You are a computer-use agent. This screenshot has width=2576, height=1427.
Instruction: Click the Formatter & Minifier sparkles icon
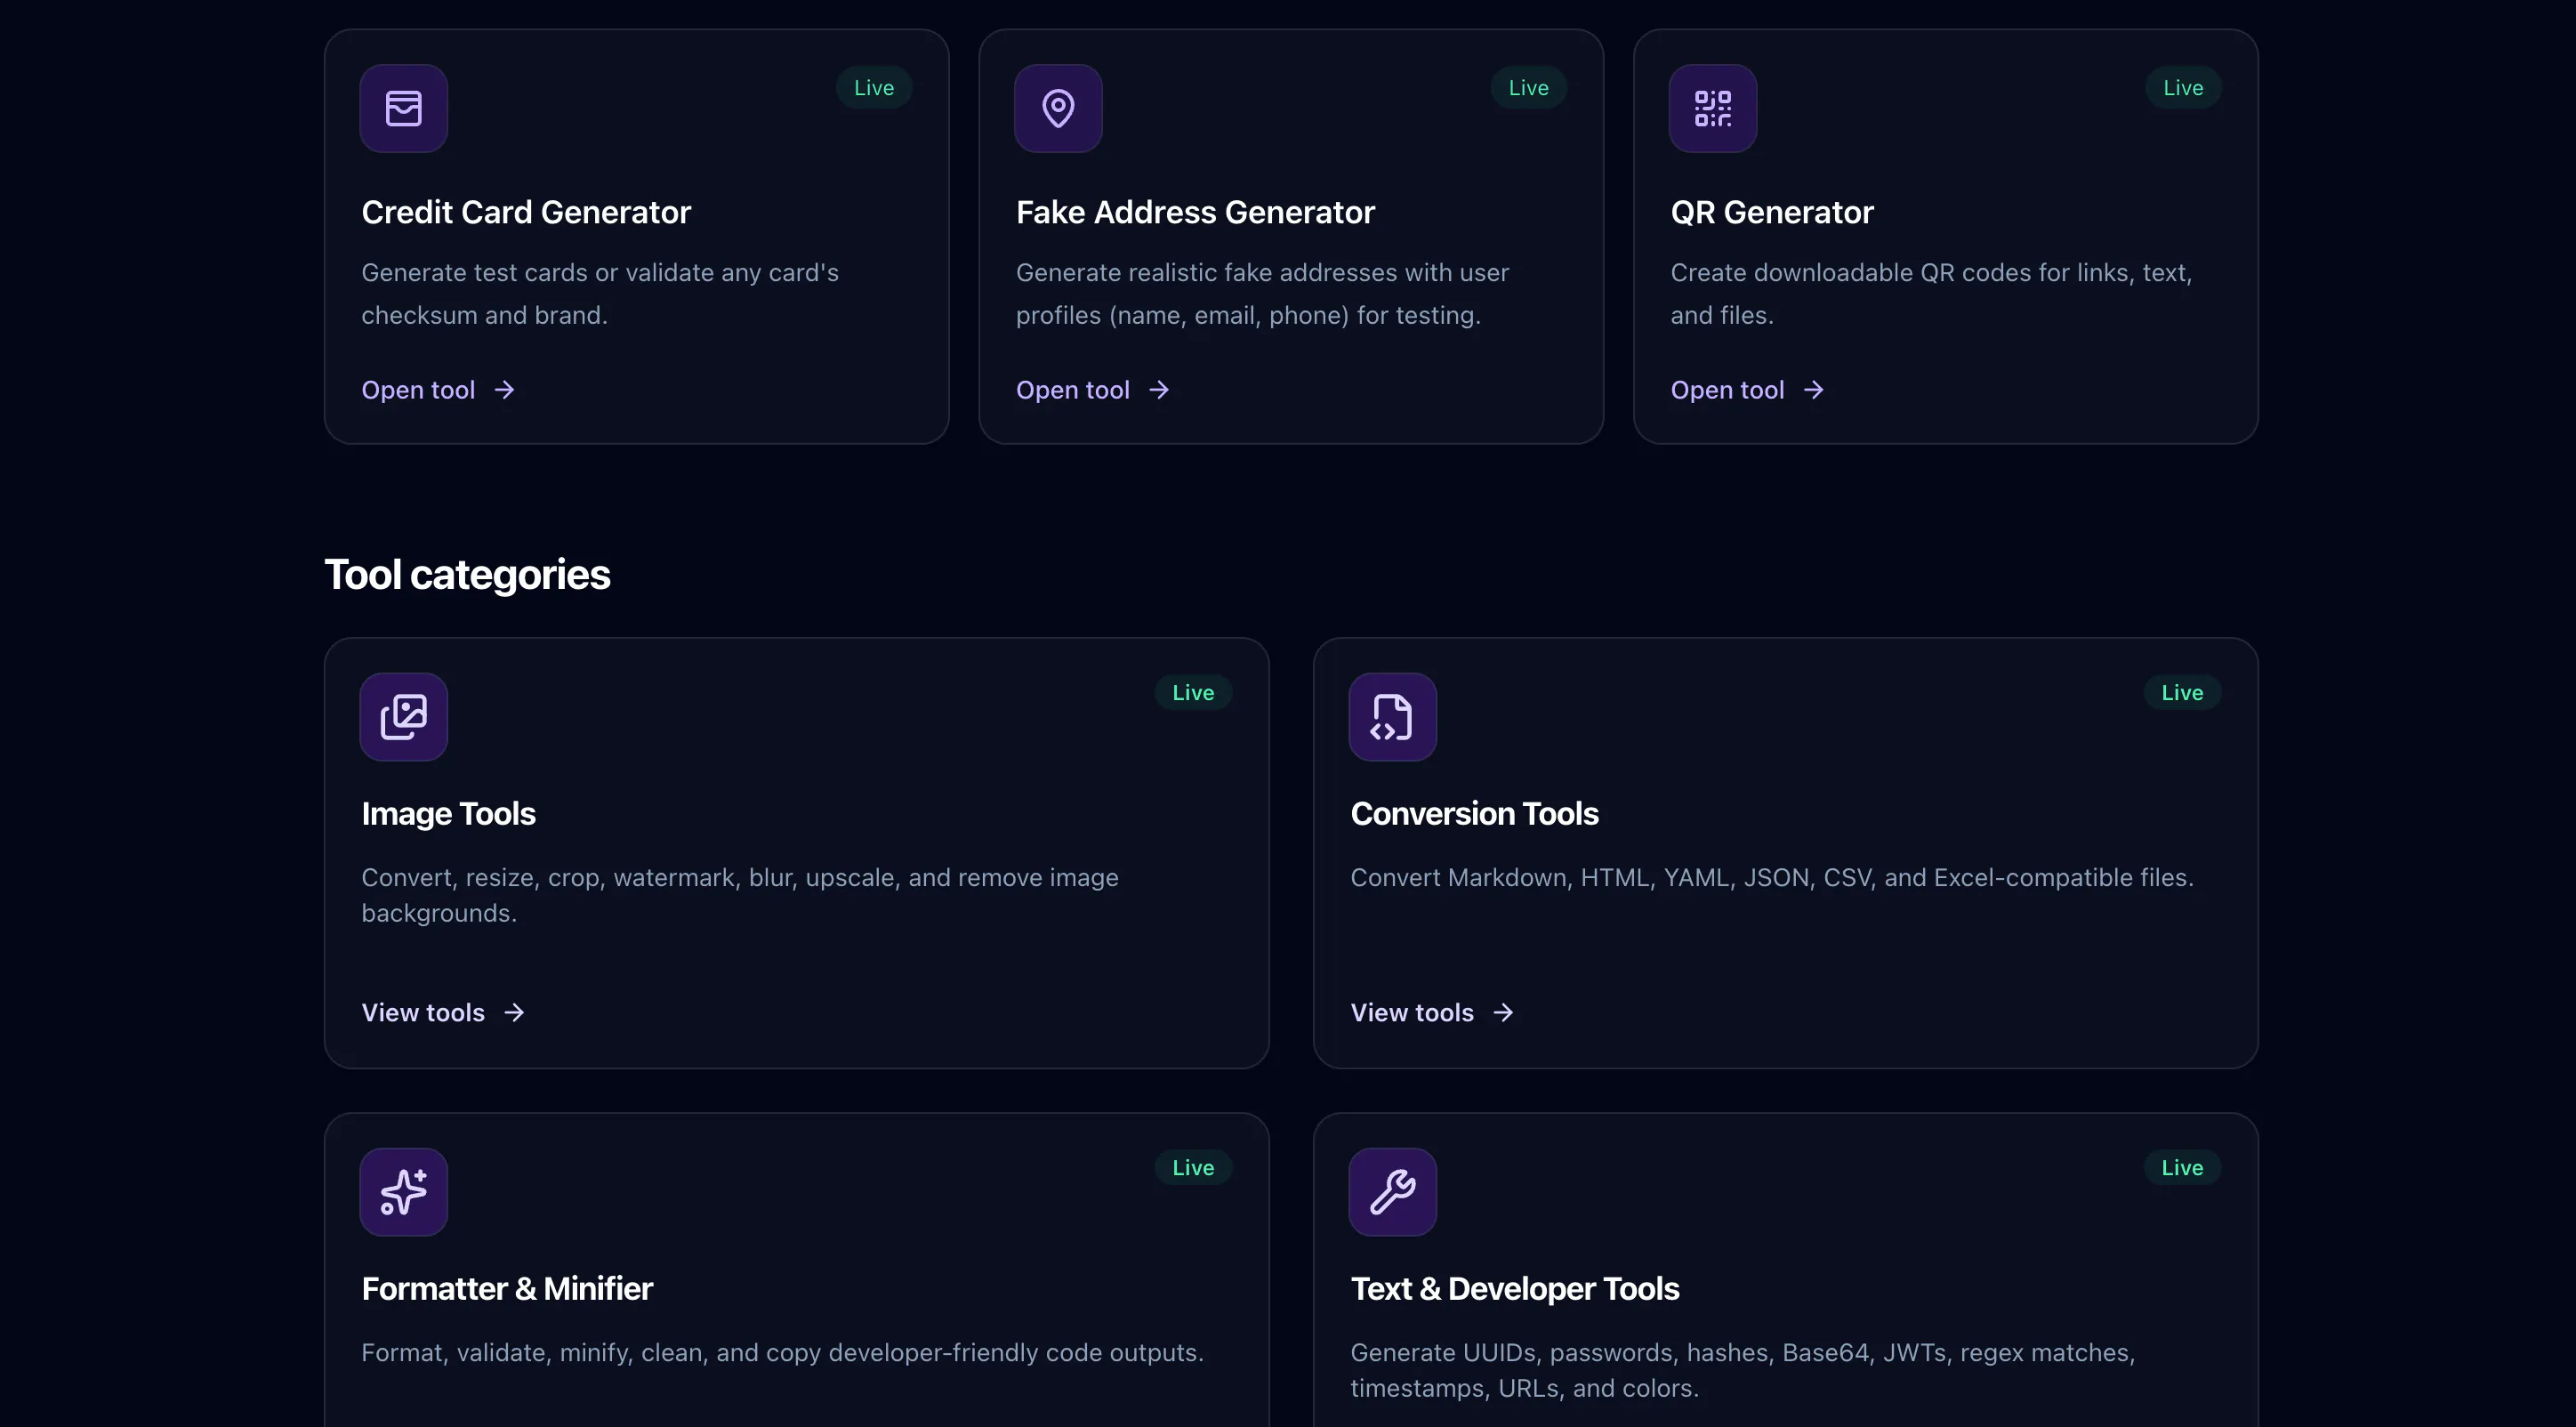(403, 1191)
